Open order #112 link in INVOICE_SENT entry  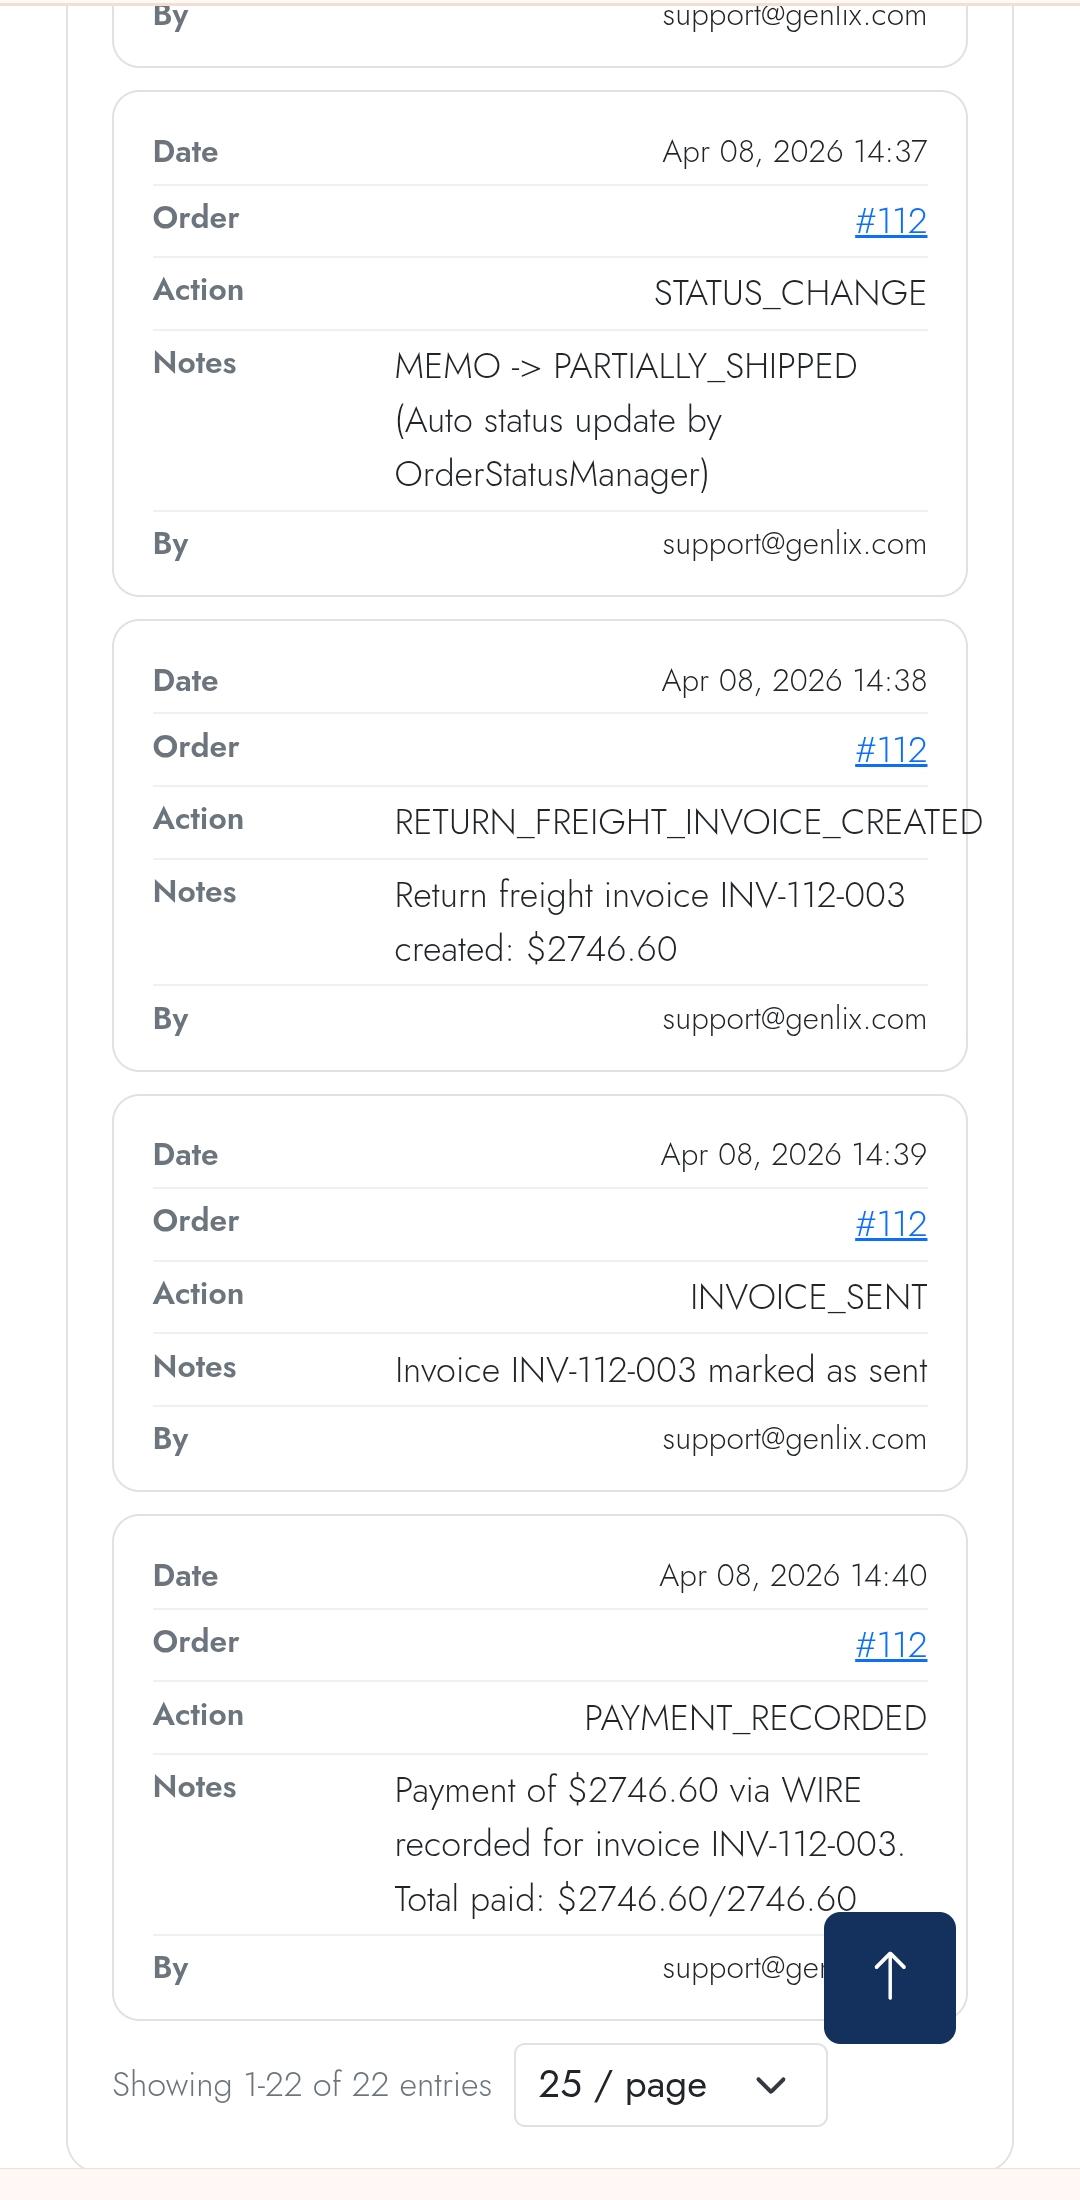point(890,1224)
